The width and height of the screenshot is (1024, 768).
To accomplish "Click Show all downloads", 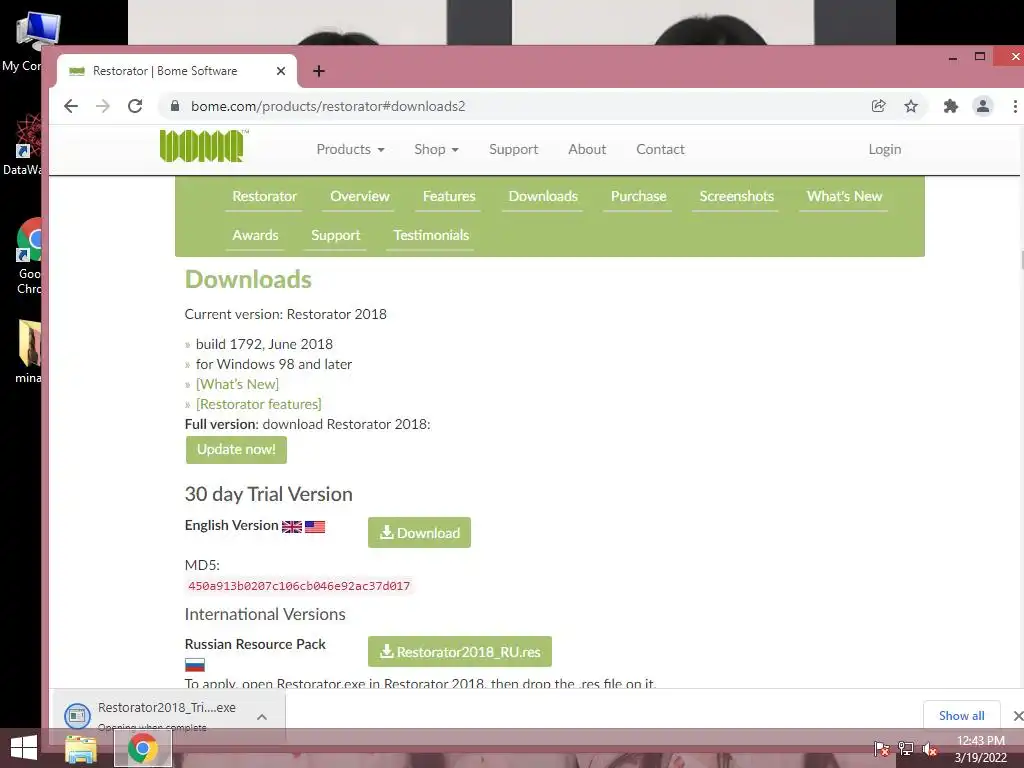I will [961, 716].
